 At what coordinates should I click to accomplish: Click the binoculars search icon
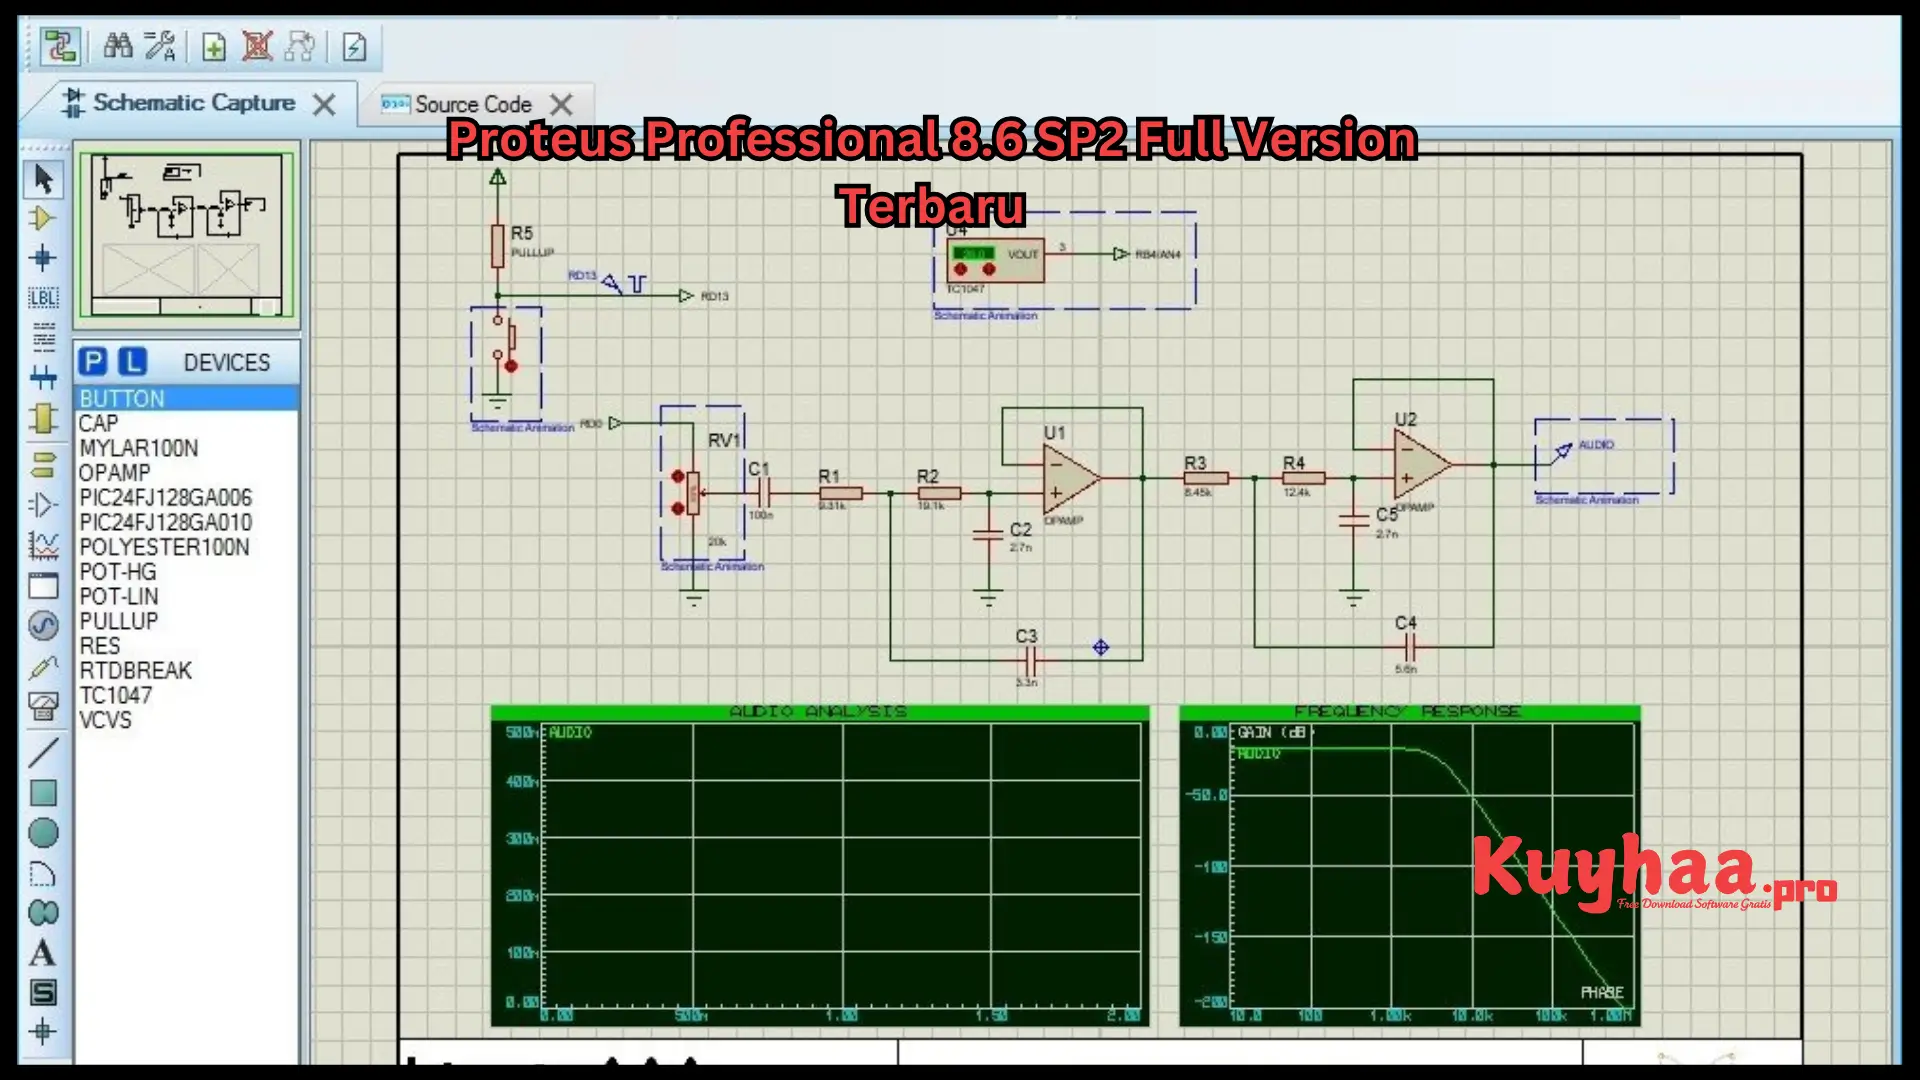tap(118, 45)
